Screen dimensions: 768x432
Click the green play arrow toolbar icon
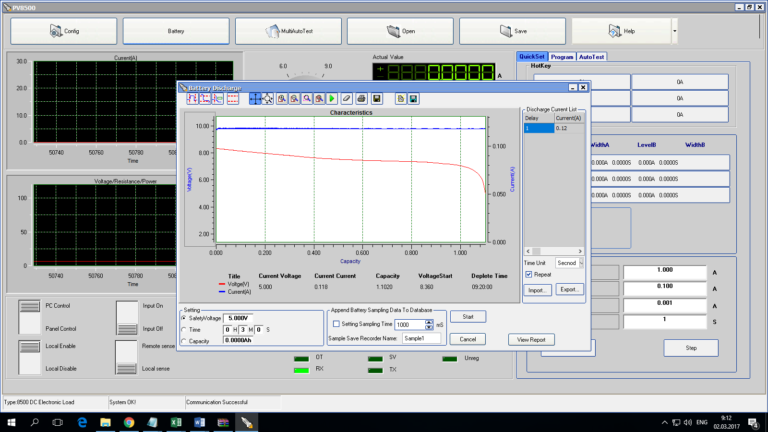(x=332, y=99)
